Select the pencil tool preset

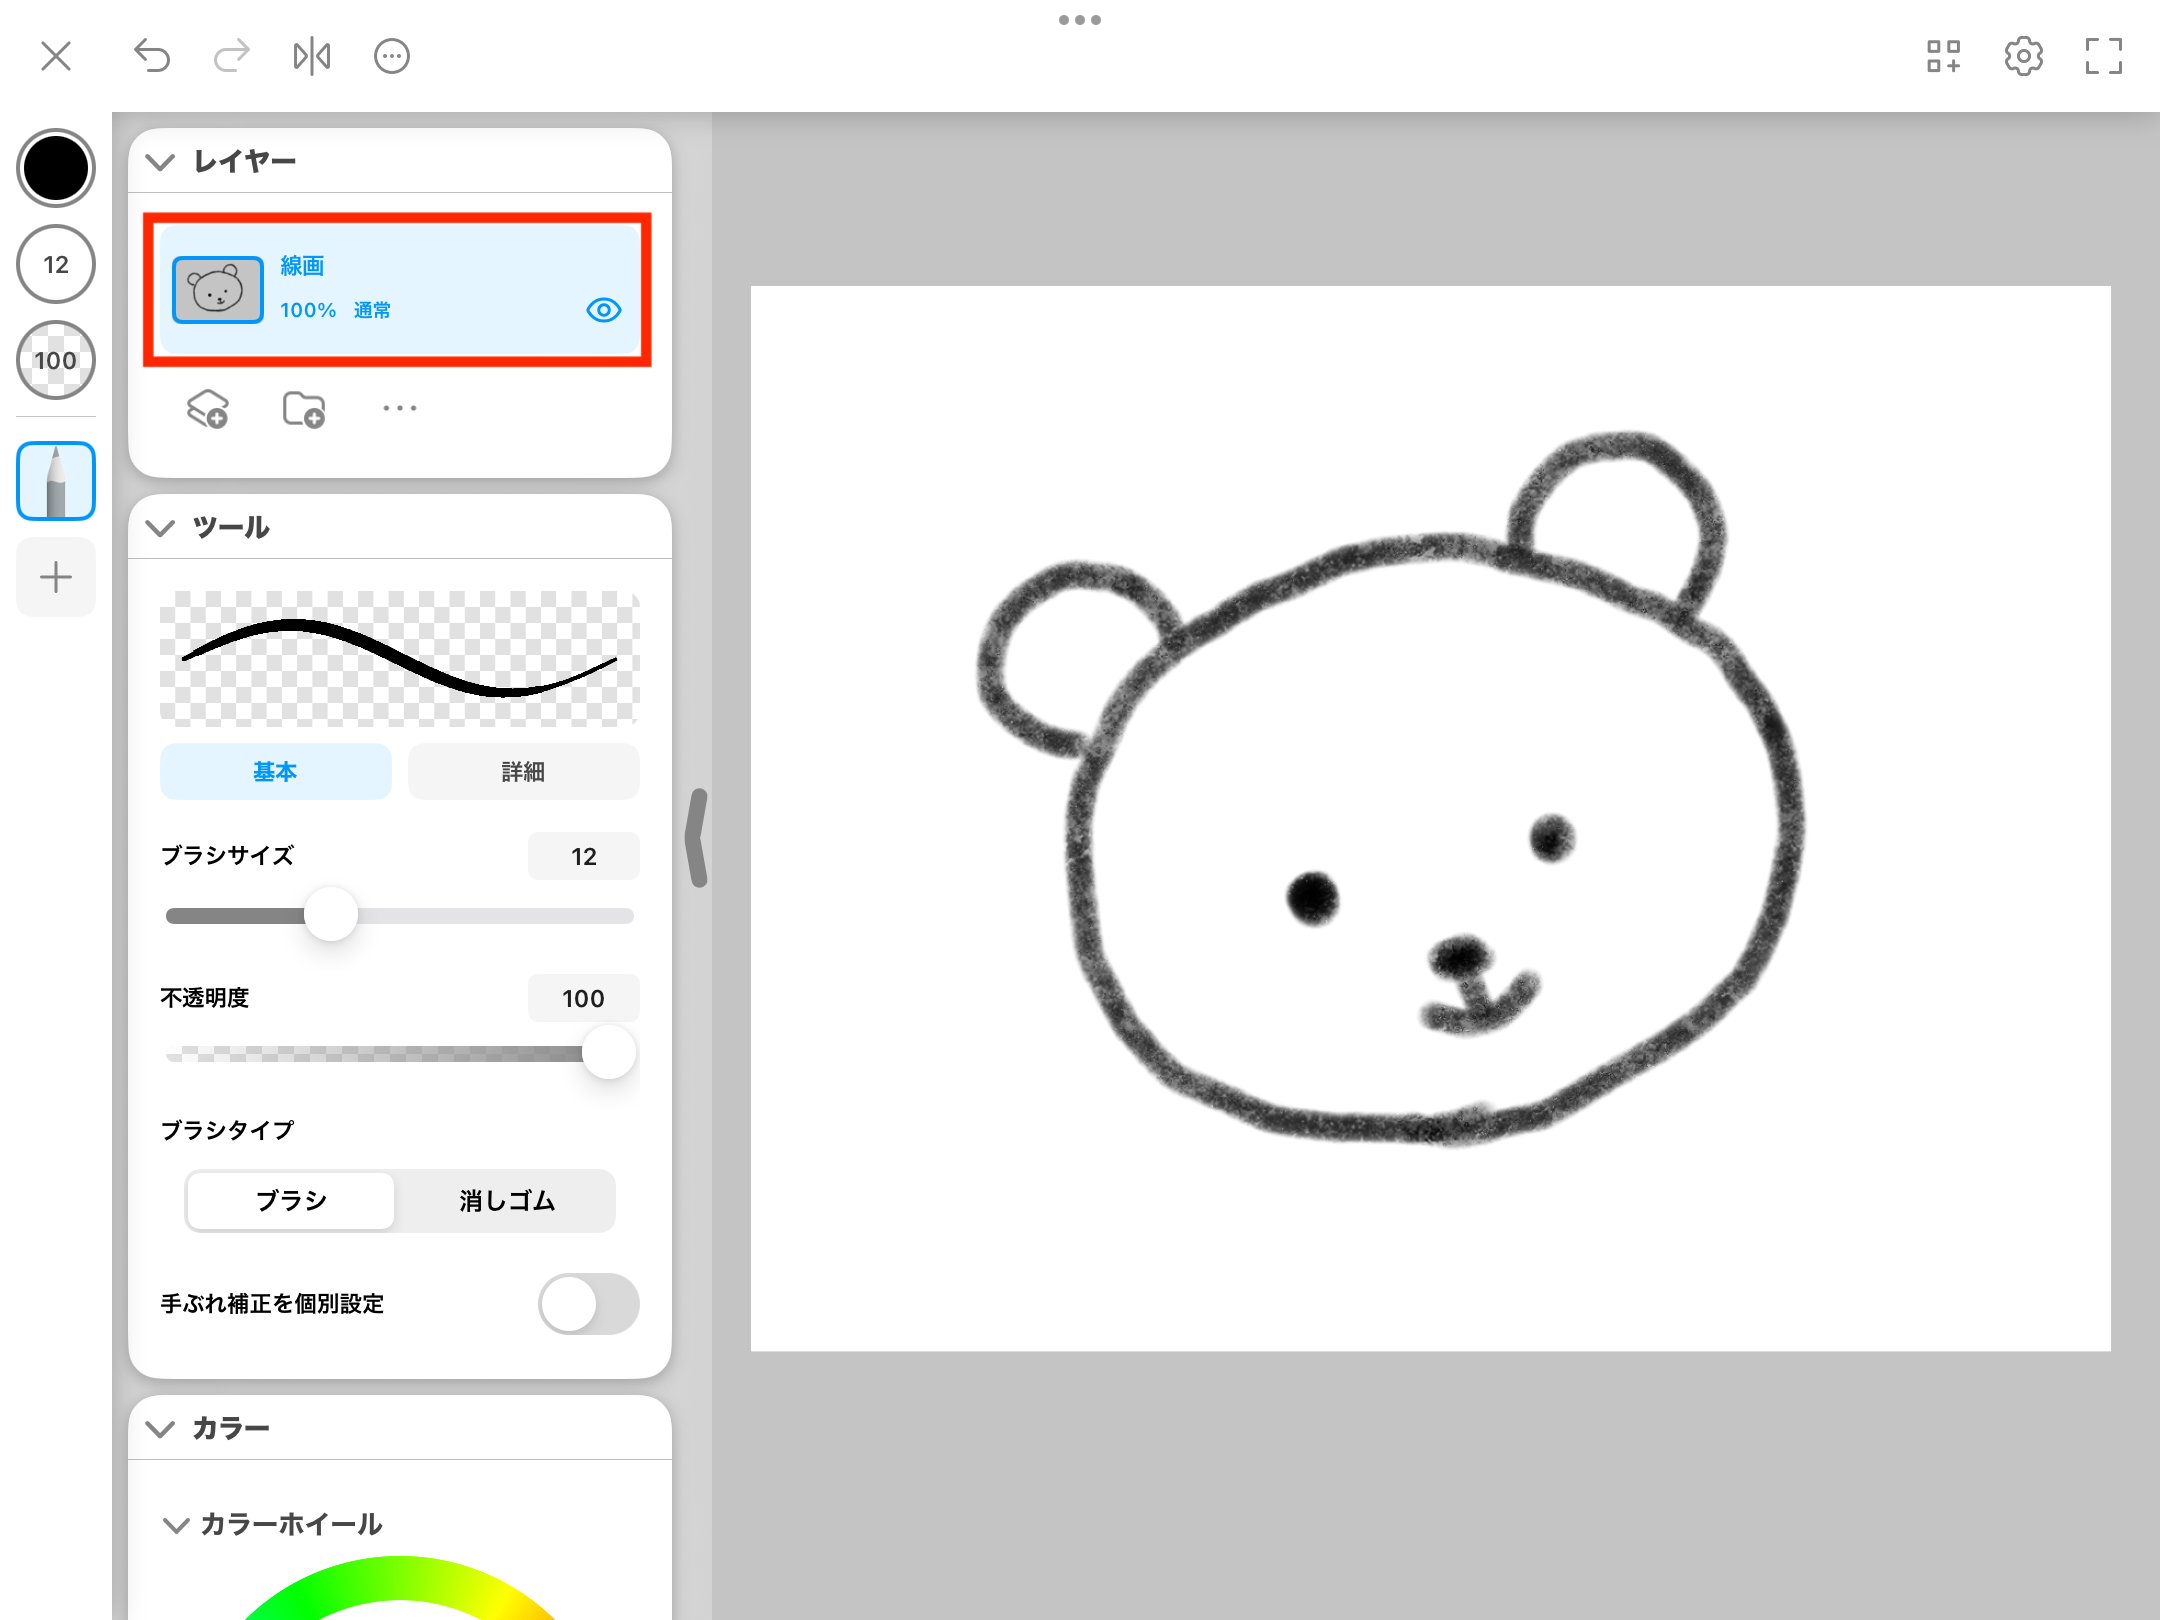click(x=56, y=481)
